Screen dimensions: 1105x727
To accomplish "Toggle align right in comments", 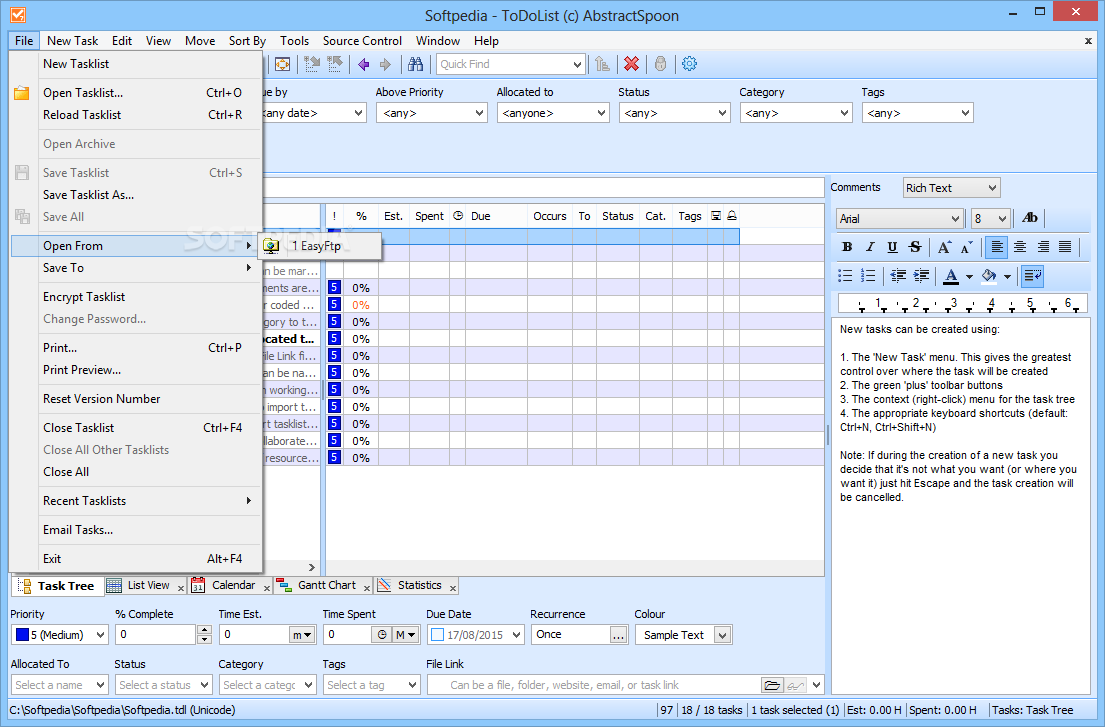I will 1042,247.
